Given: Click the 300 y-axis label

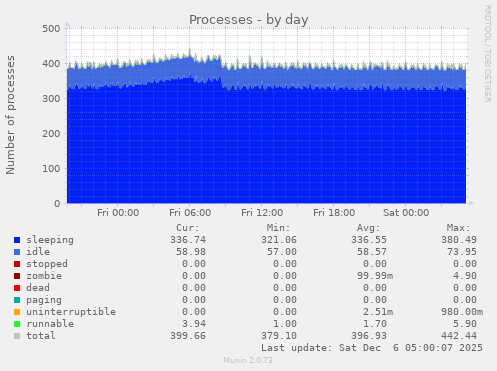Looking at the screenshot, I should tap(51, 99).
